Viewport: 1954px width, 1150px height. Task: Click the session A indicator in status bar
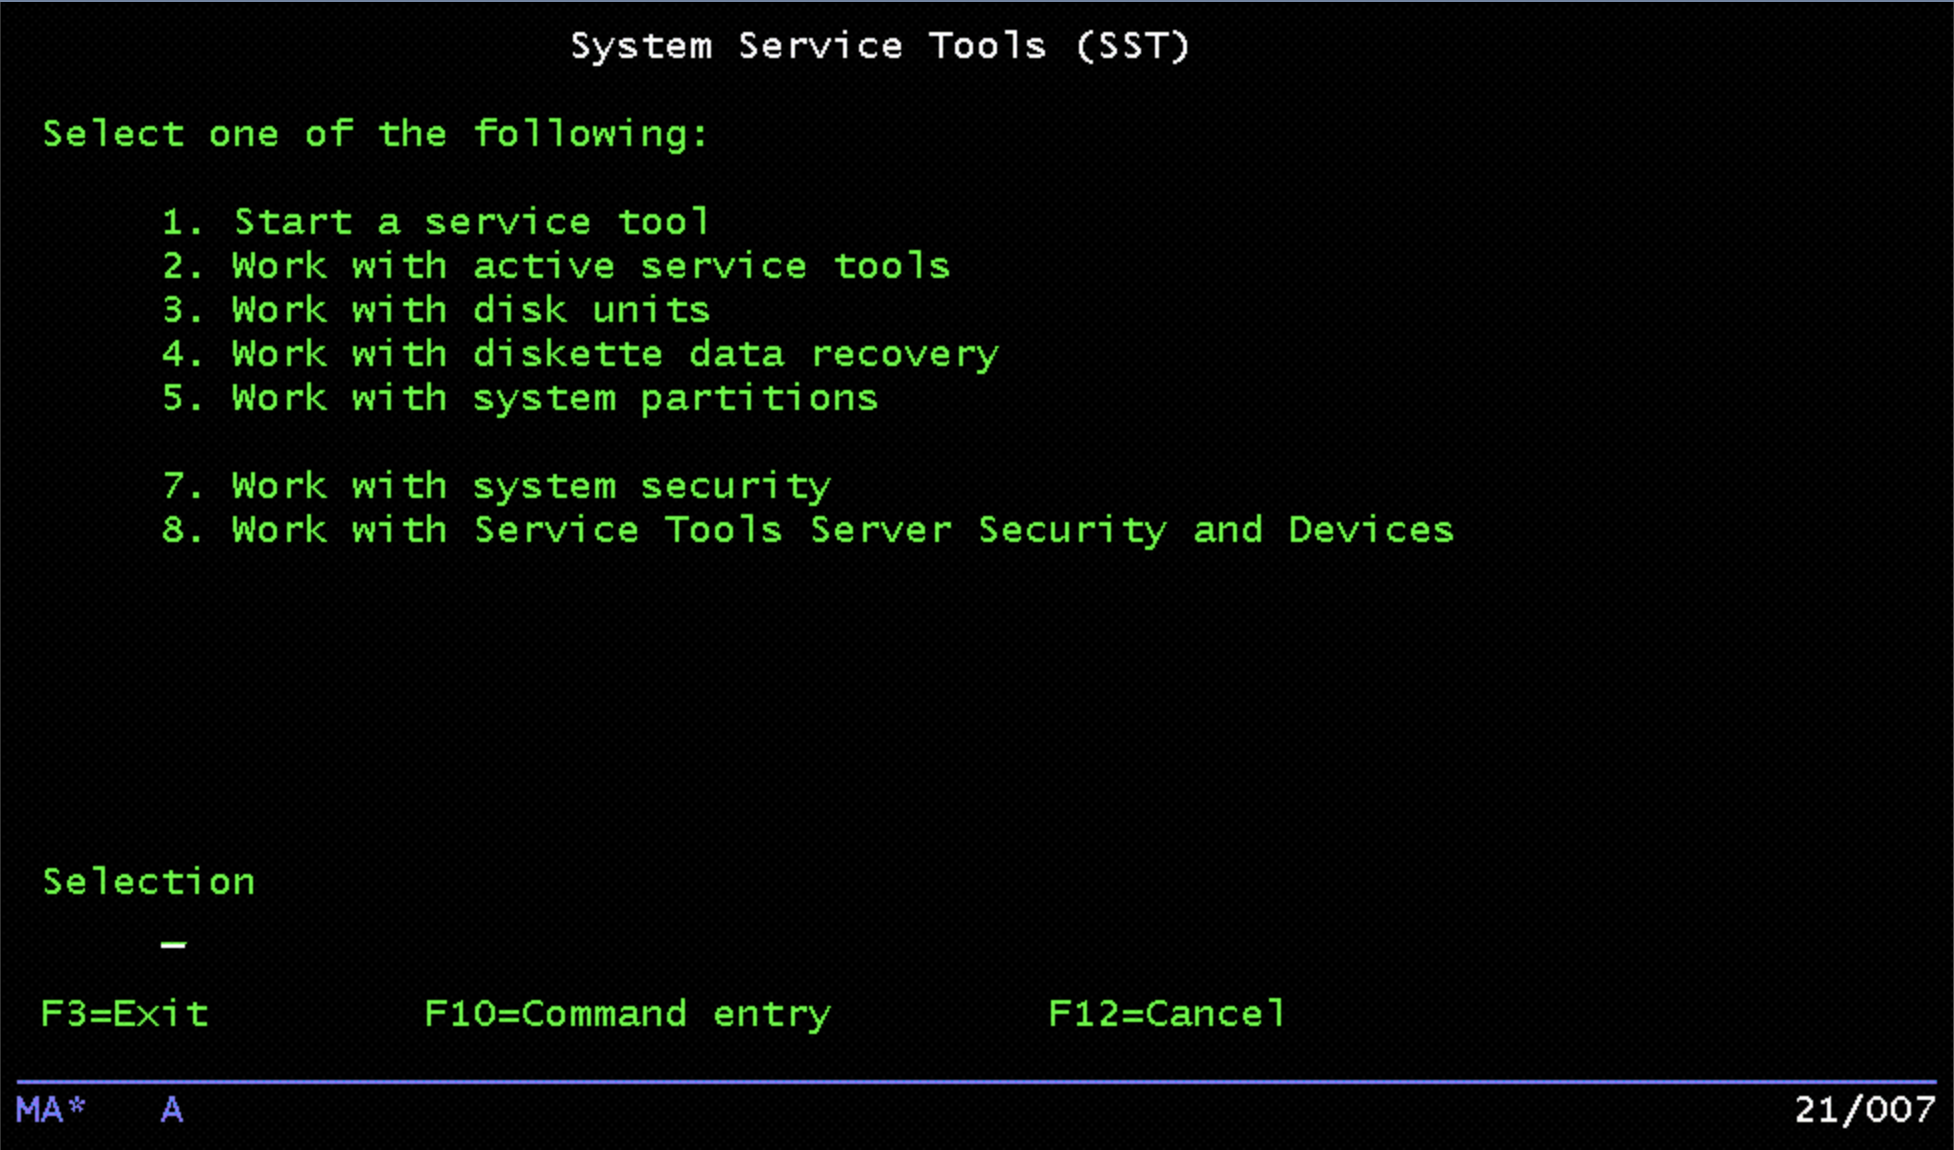pos(172,1110)
